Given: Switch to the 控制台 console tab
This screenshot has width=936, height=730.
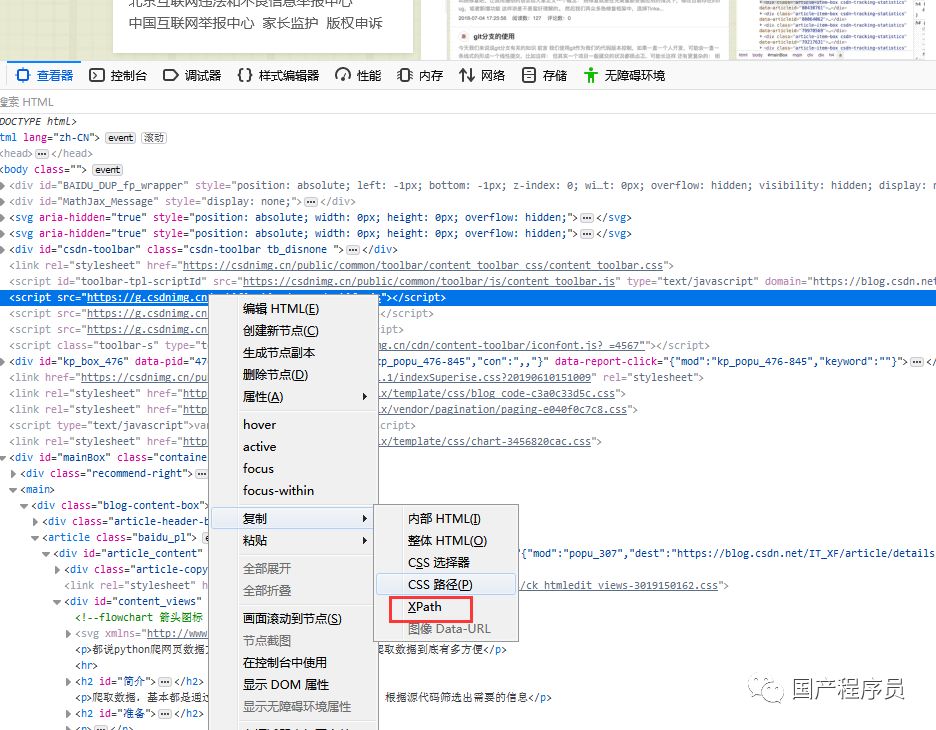Looking at the screenshot, I should coord(118,75).
